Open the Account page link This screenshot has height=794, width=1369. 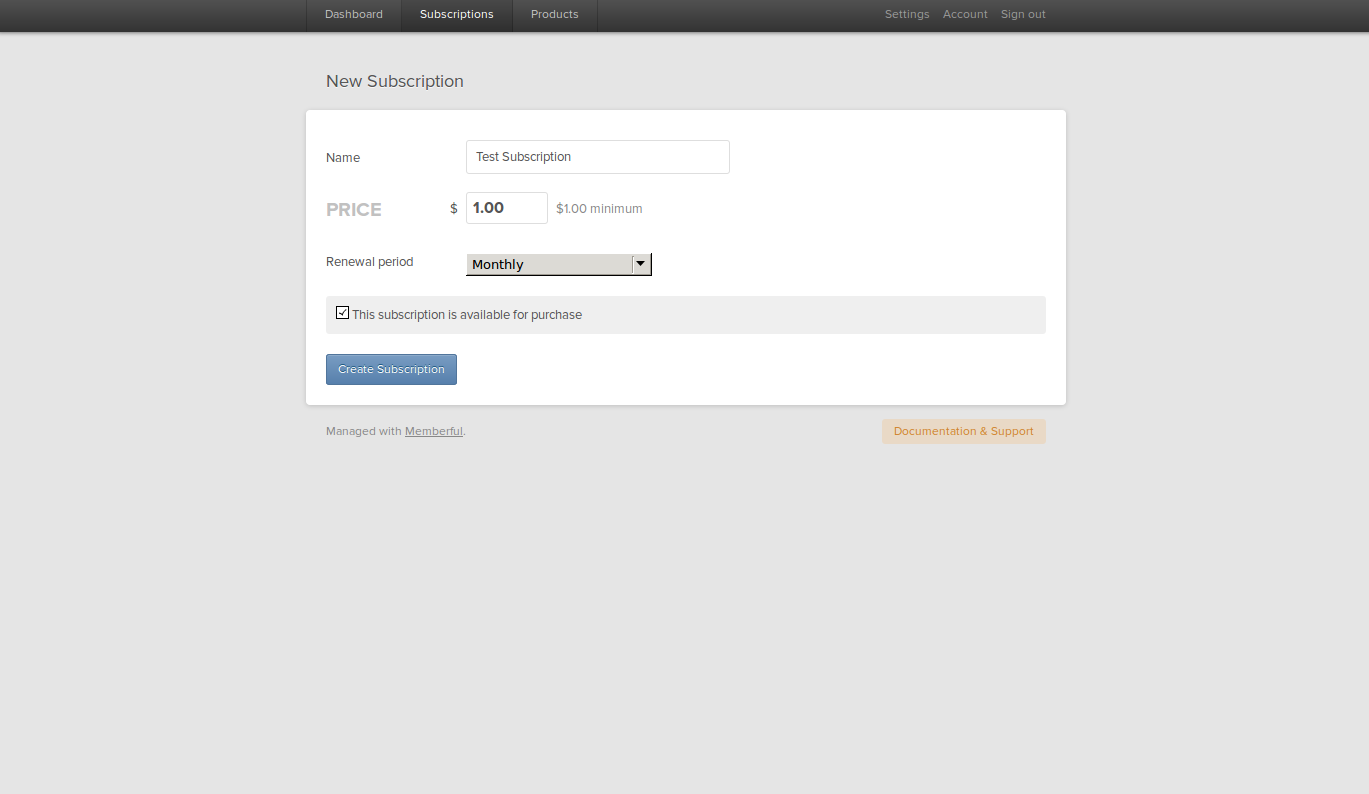pyautogui.click(x=965, y=15)
